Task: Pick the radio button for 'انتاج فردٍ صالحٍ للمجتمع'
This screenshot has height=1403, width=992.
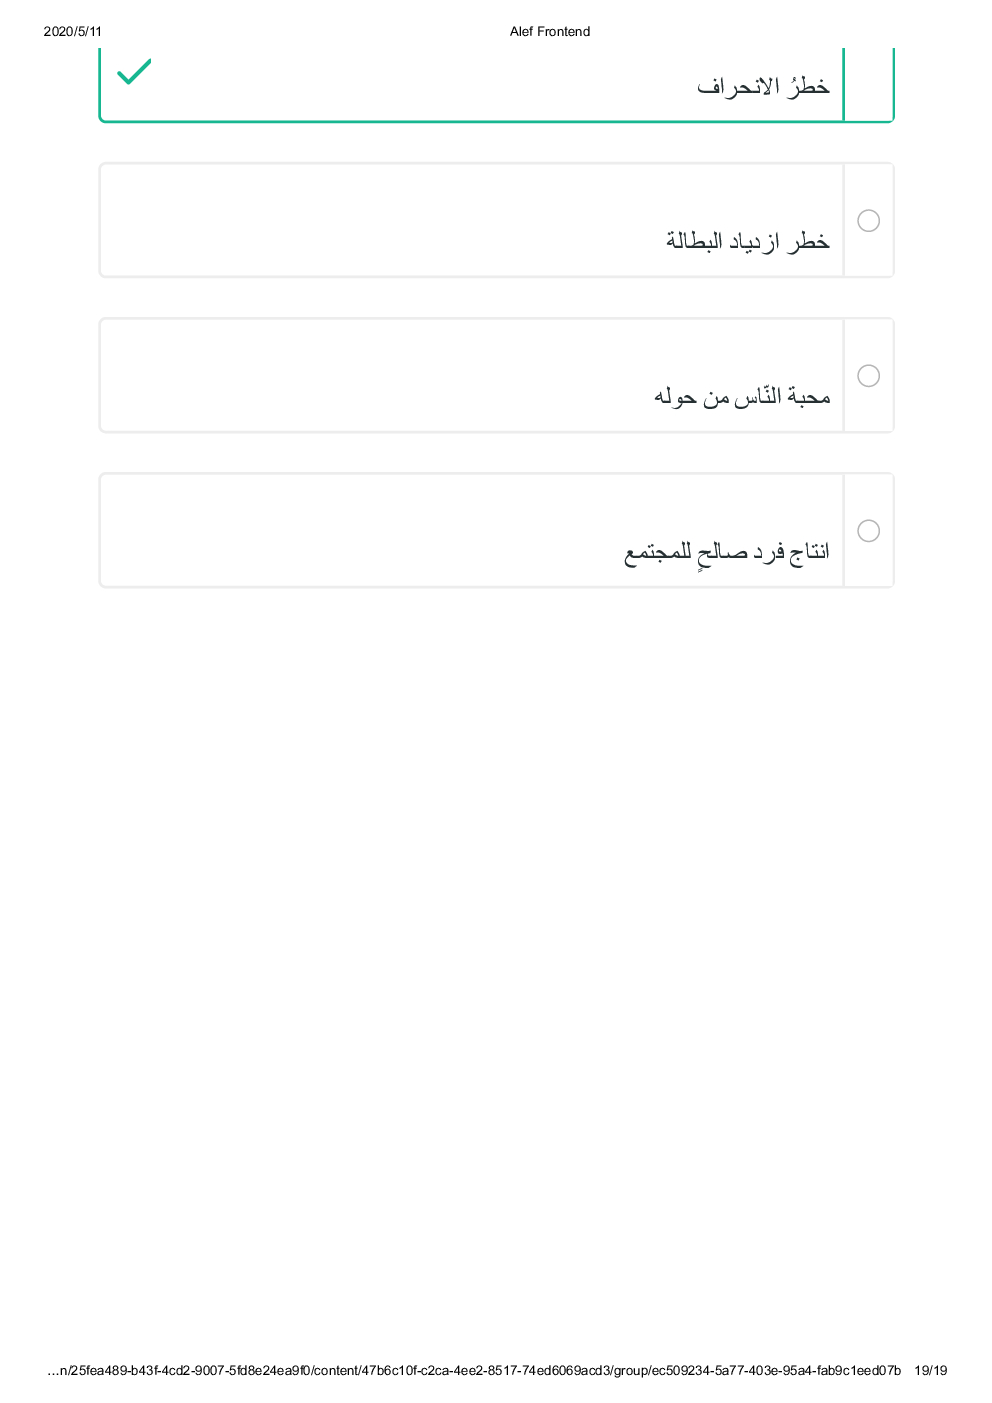Action: pos(869,531)
